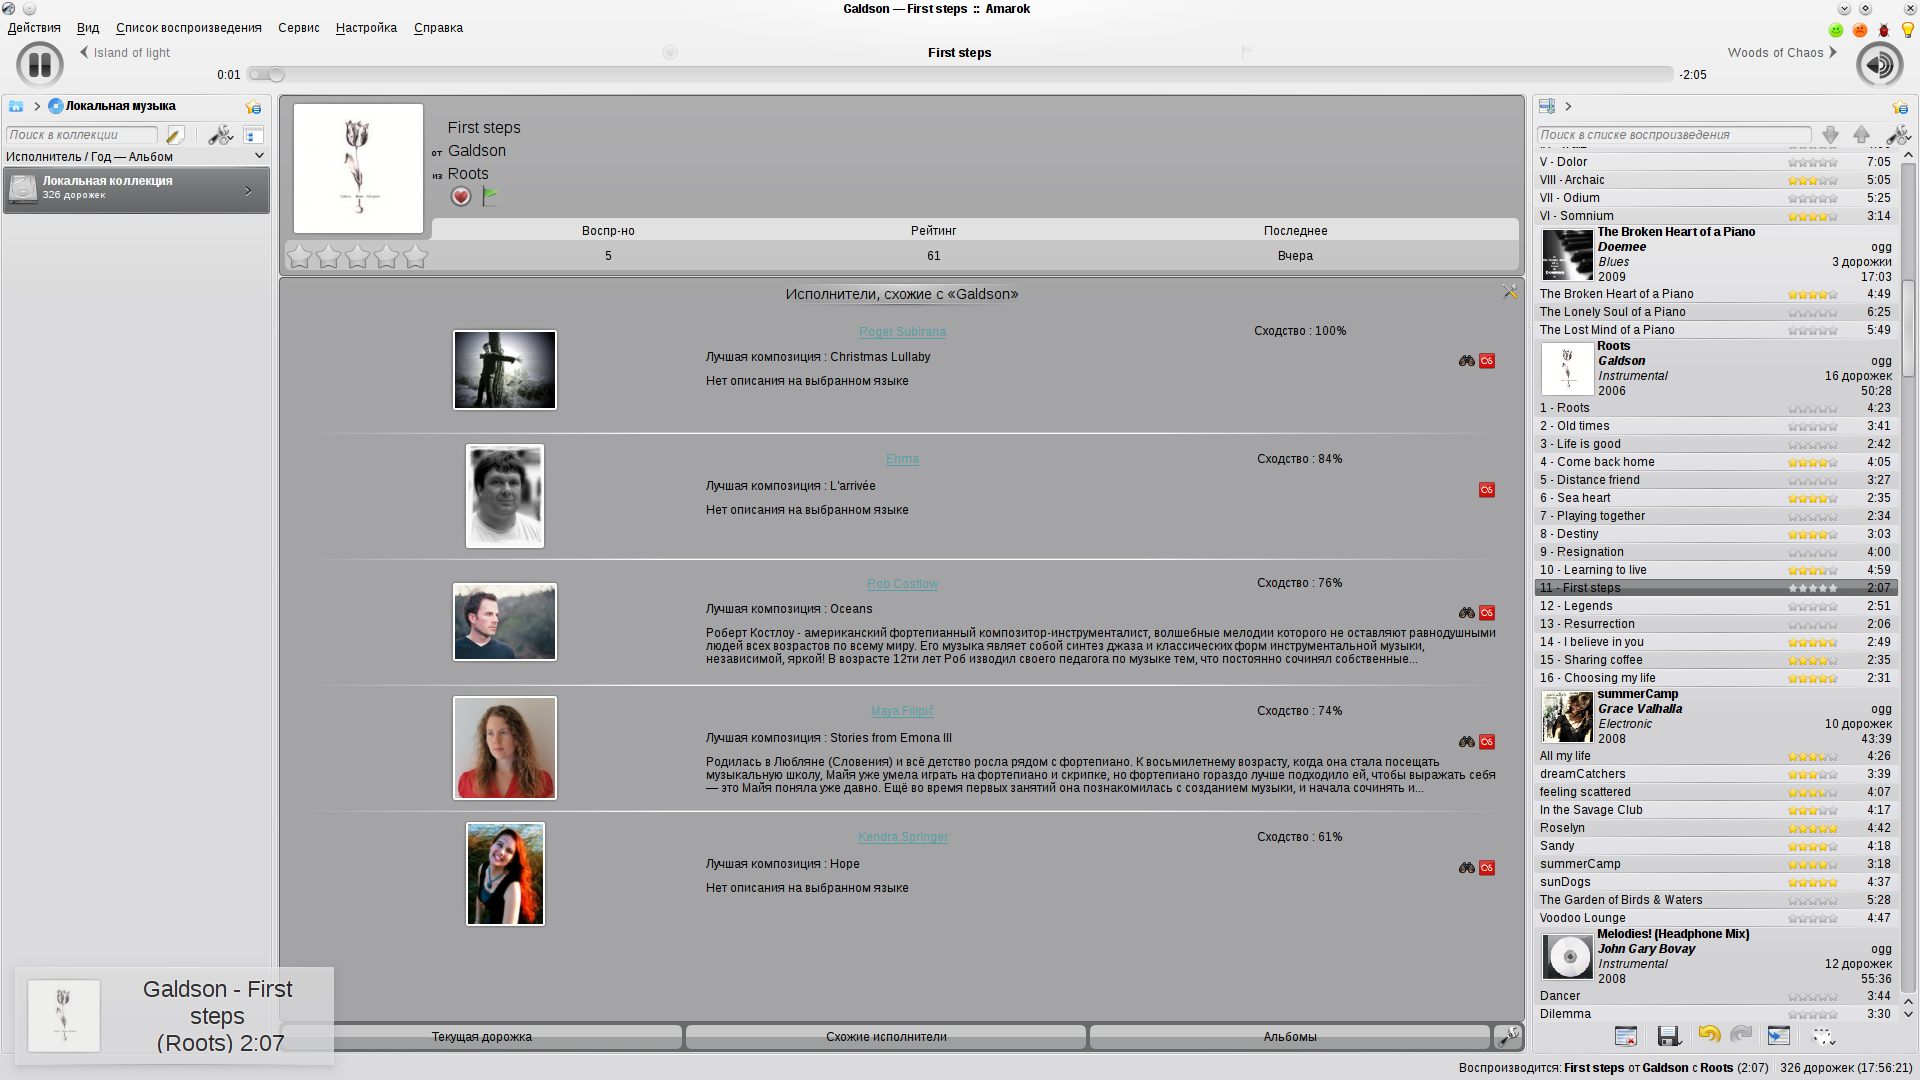
Task: Click the green happy smiley feedback icon
Action: coord(1836,30)
